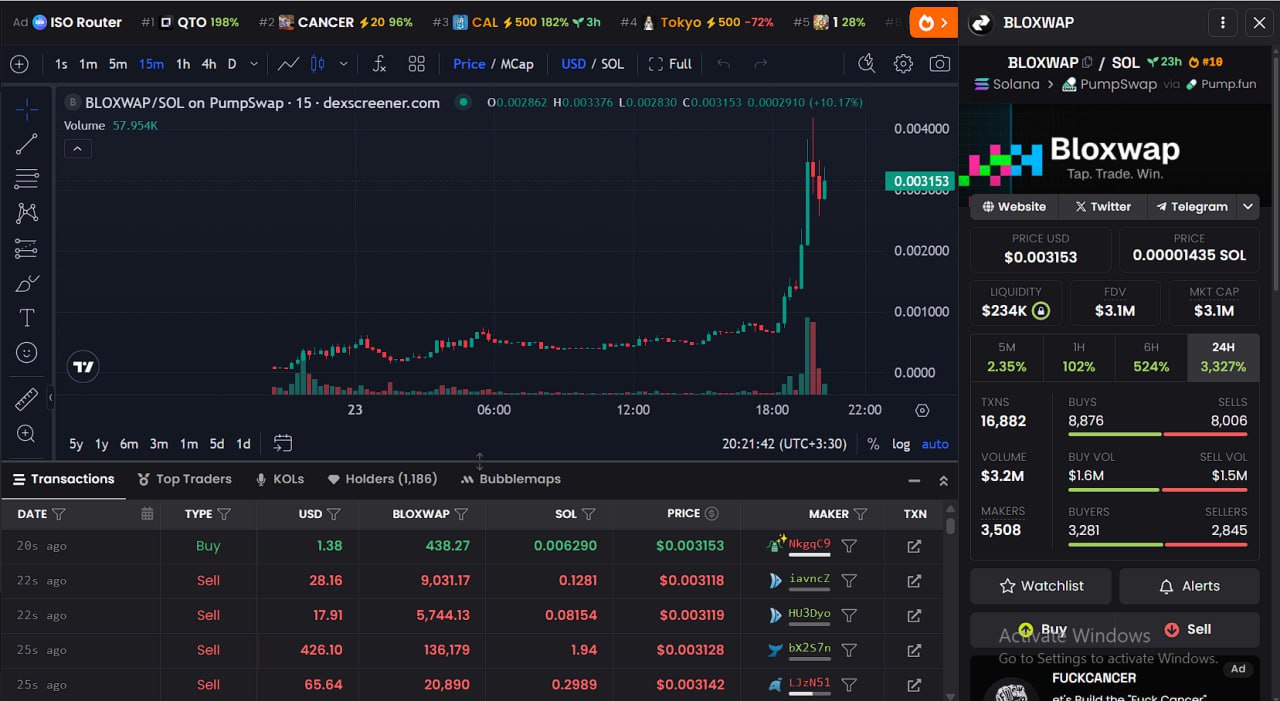The width and height of the screenshot is (1280, 701).
Task: Open chart settings gear
Action: 903,64
